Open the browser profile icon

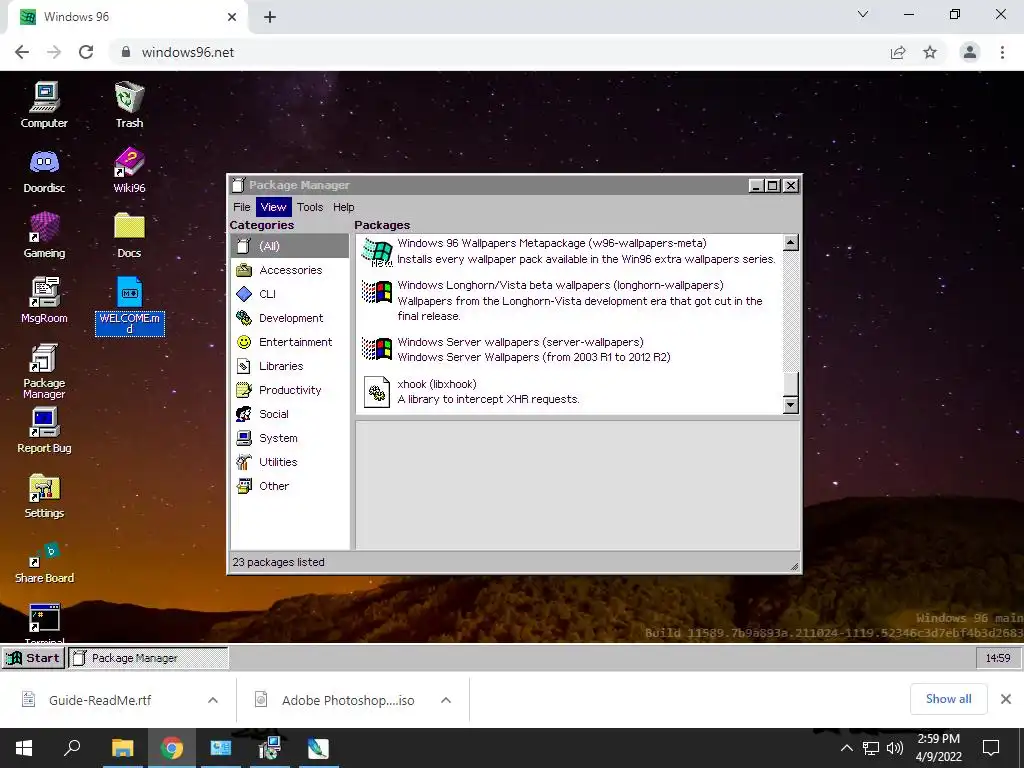coord(970,52)
